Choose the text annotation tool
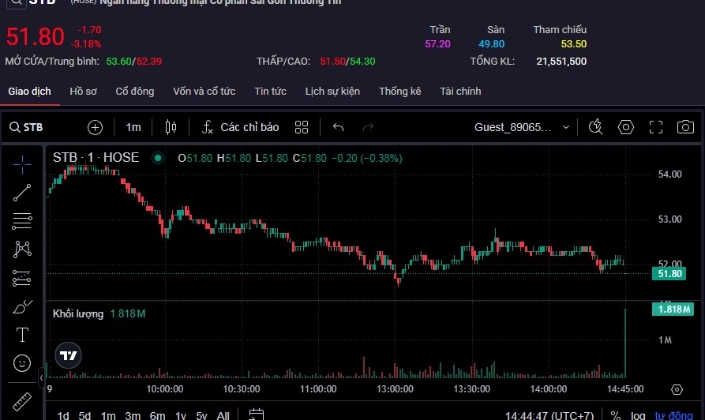Viewport: 705px width, 420px height. tap(23, 334)
